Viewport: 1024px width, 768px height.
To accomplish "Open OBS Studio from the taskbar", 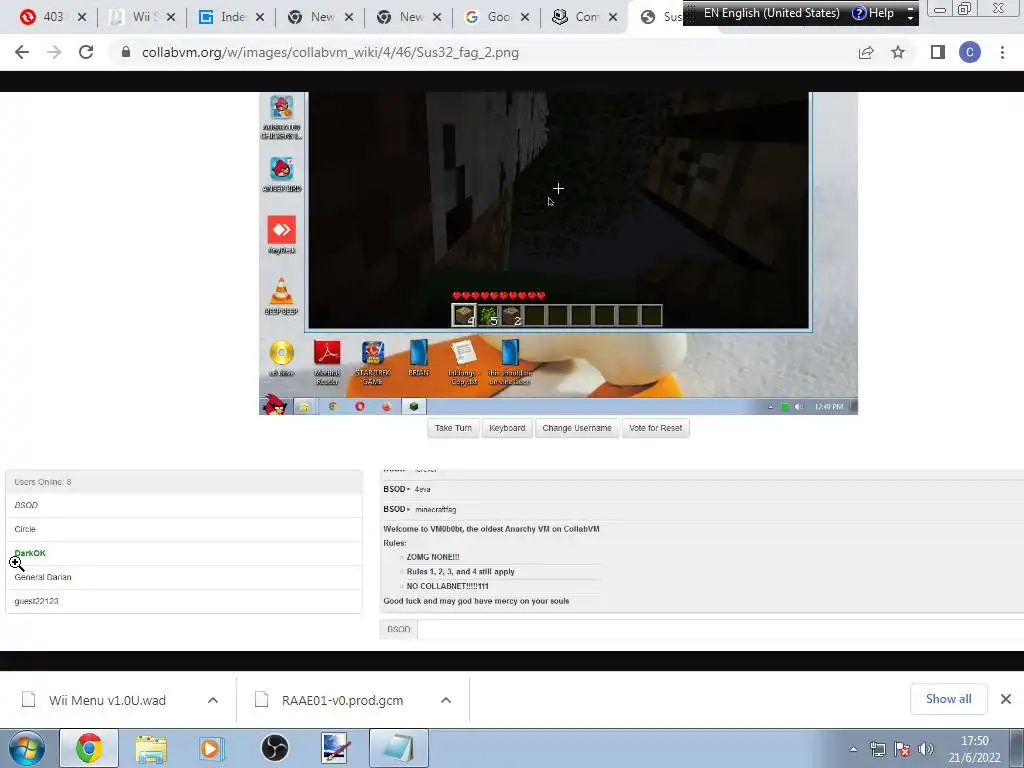I will (x=274, y=748).
